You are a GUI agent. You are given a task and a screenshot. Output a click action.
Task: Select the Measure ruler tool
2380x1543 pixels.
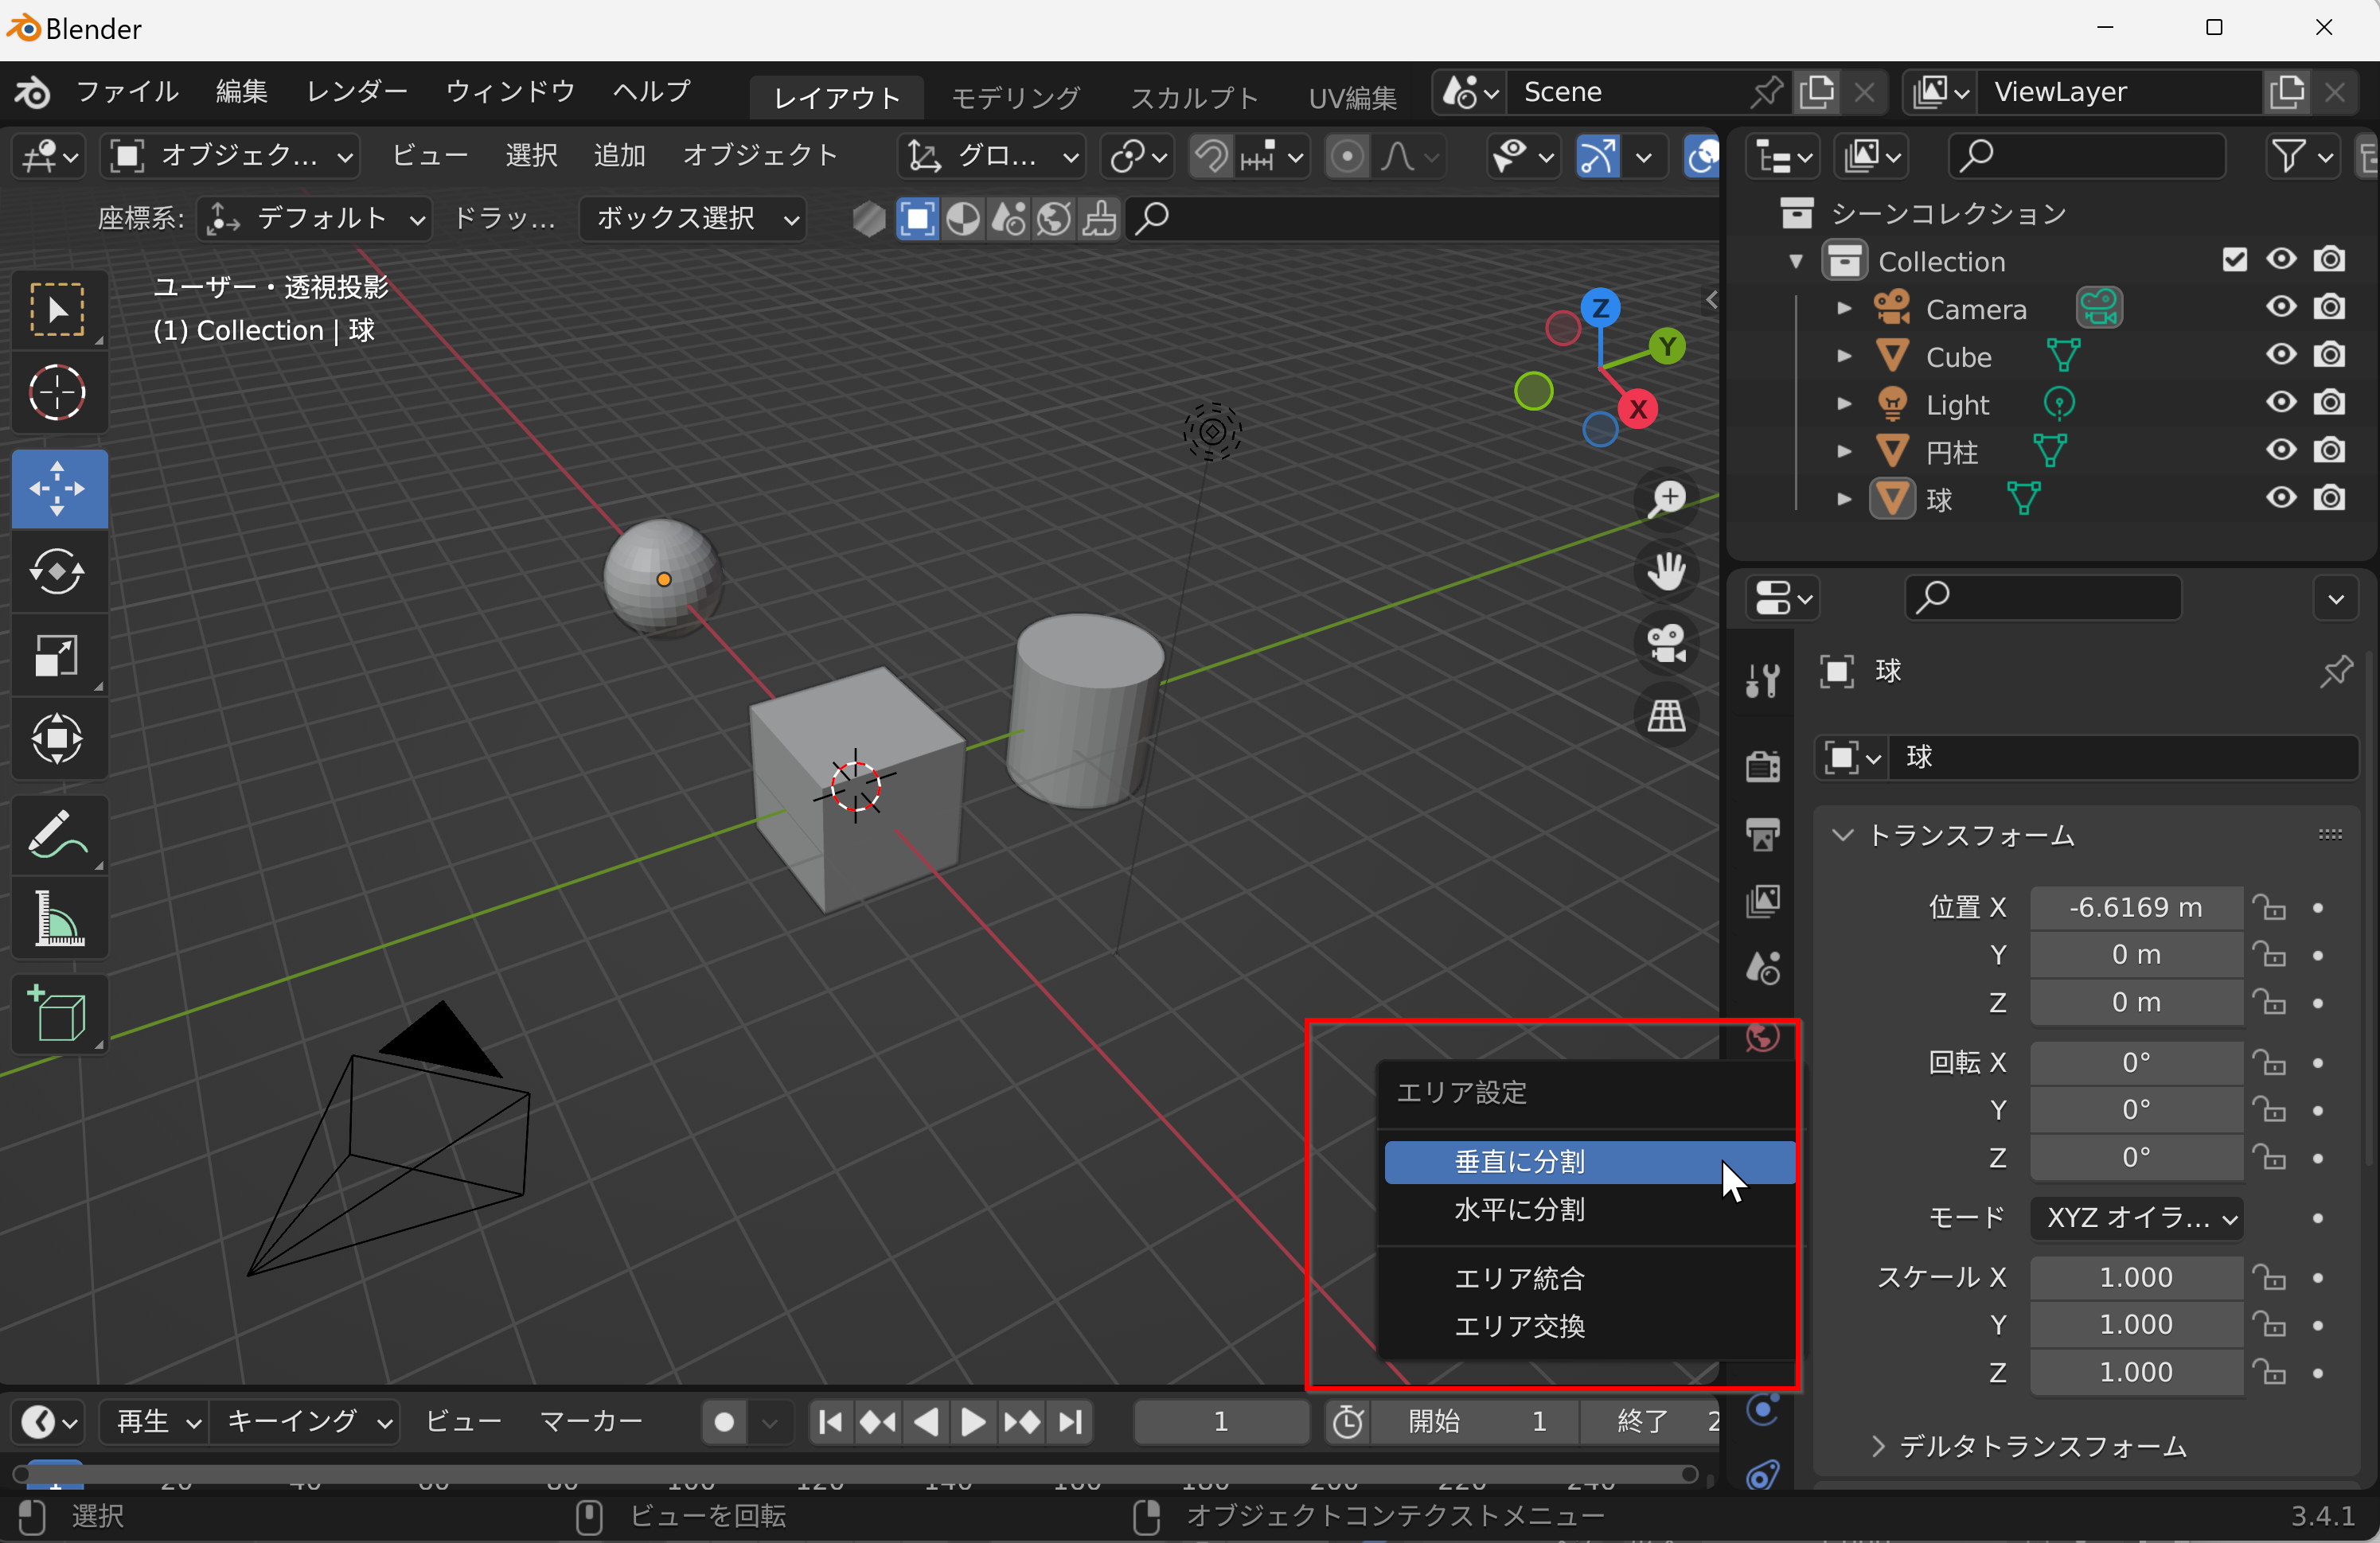click(57, 918)
